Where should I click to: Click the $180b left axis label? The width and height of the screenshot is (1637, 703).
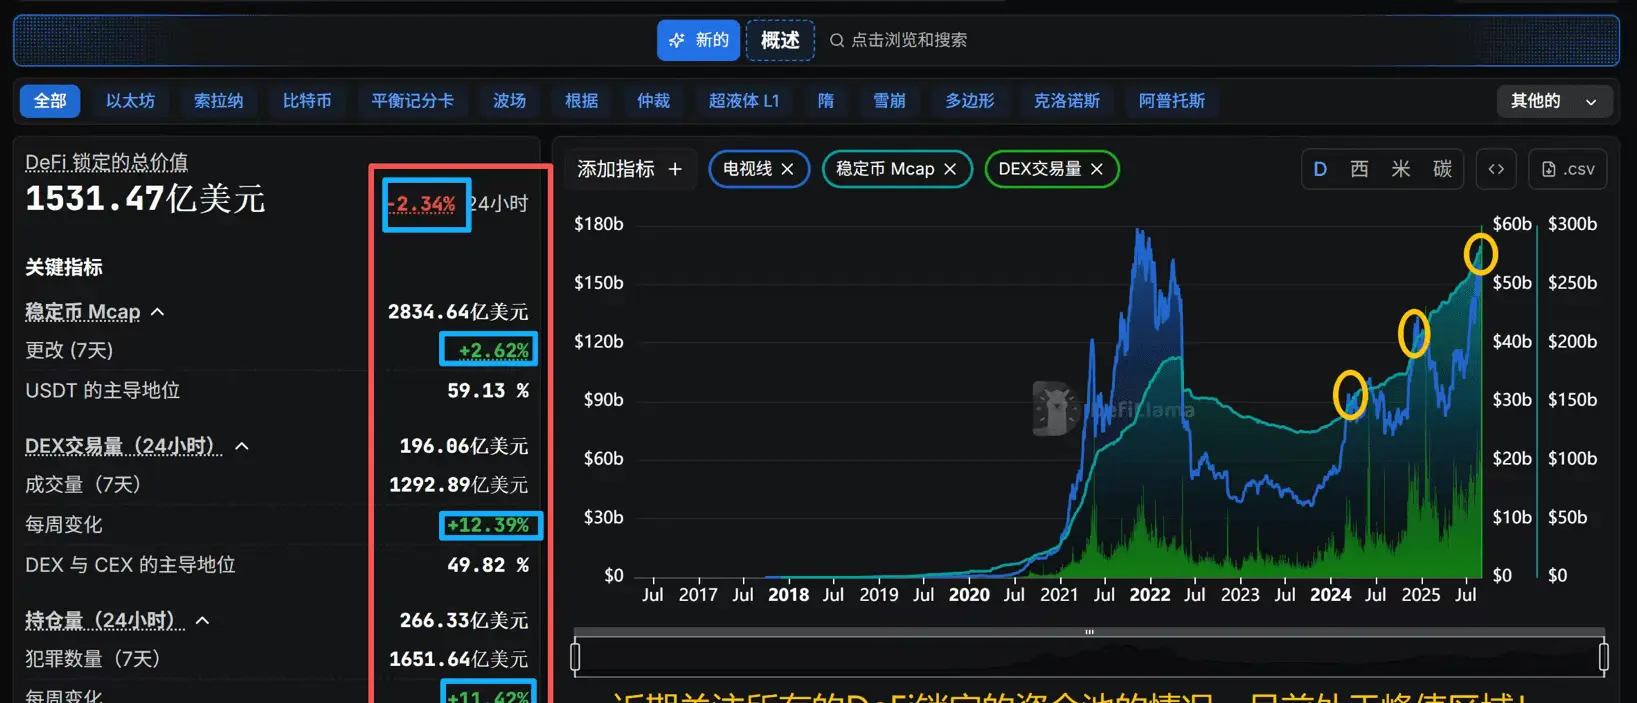pos(599,224)
